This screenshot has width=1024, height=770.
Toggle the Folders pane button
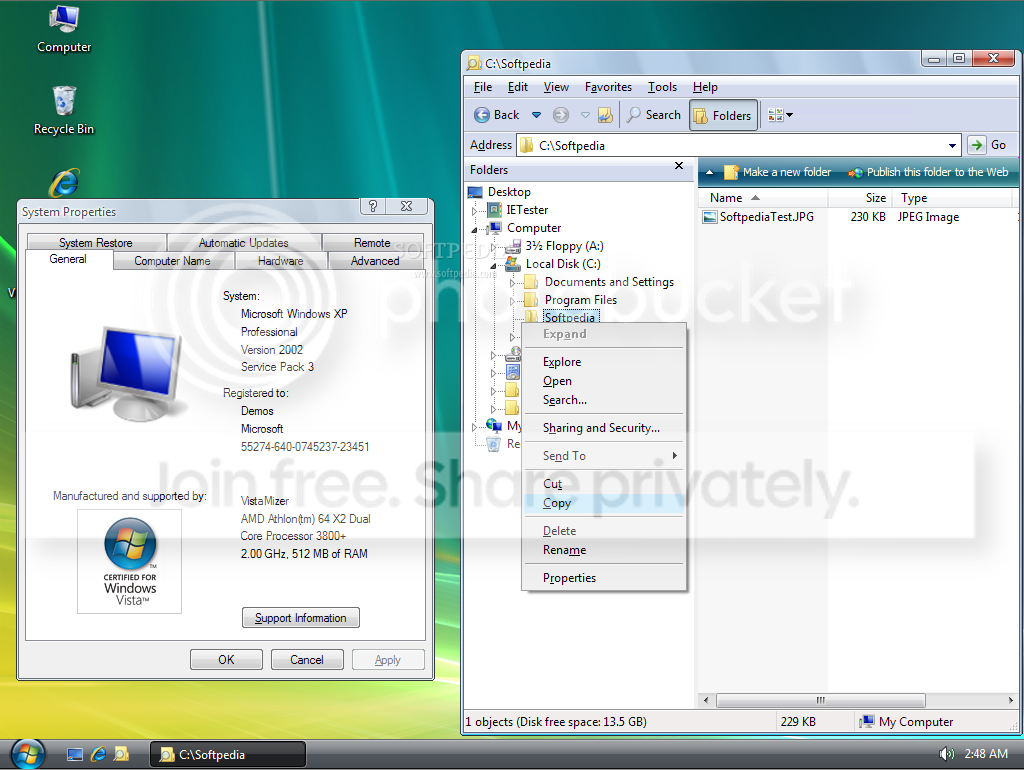[722, 115]
